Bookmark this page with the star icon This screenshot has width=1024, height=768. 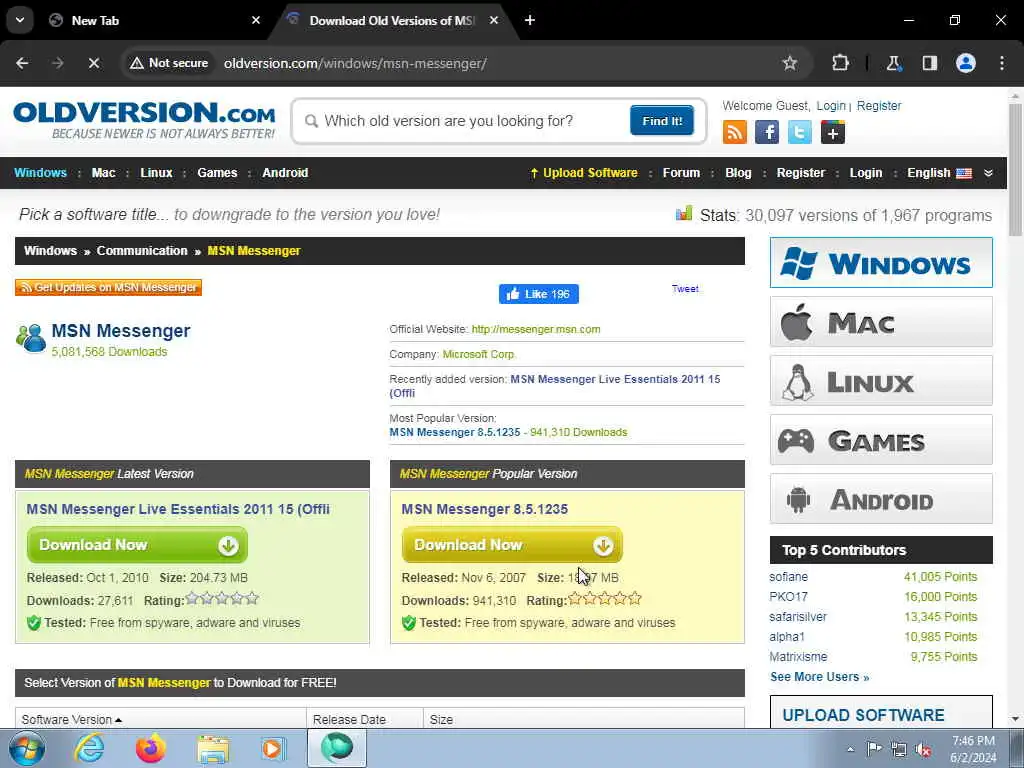click(x=790, y=63)
